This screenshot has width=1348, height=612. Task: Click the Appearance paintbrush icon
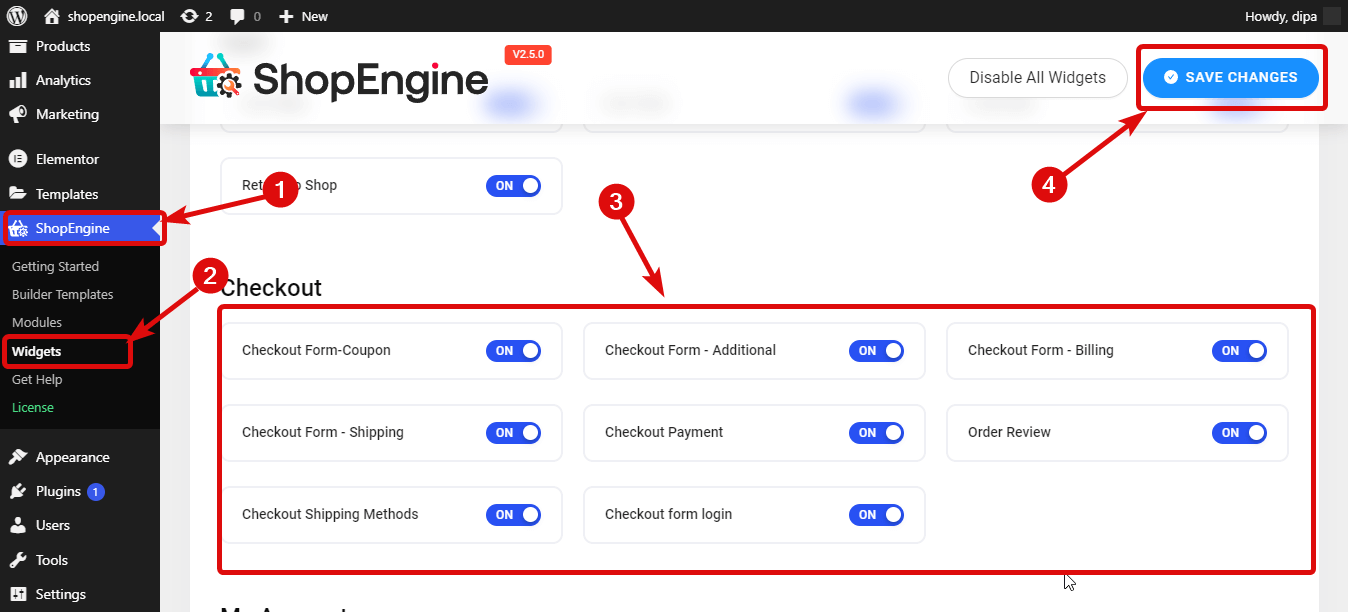click(x=17, y=457)
